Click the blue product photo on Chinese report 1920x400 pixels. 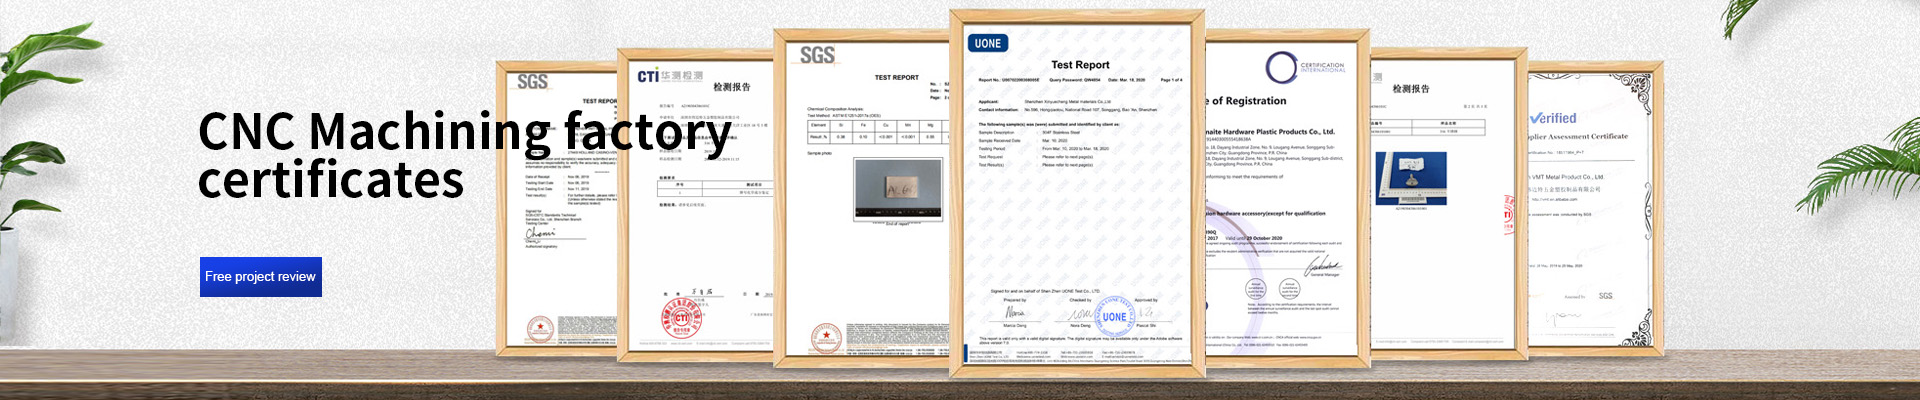coord(1411,178)
